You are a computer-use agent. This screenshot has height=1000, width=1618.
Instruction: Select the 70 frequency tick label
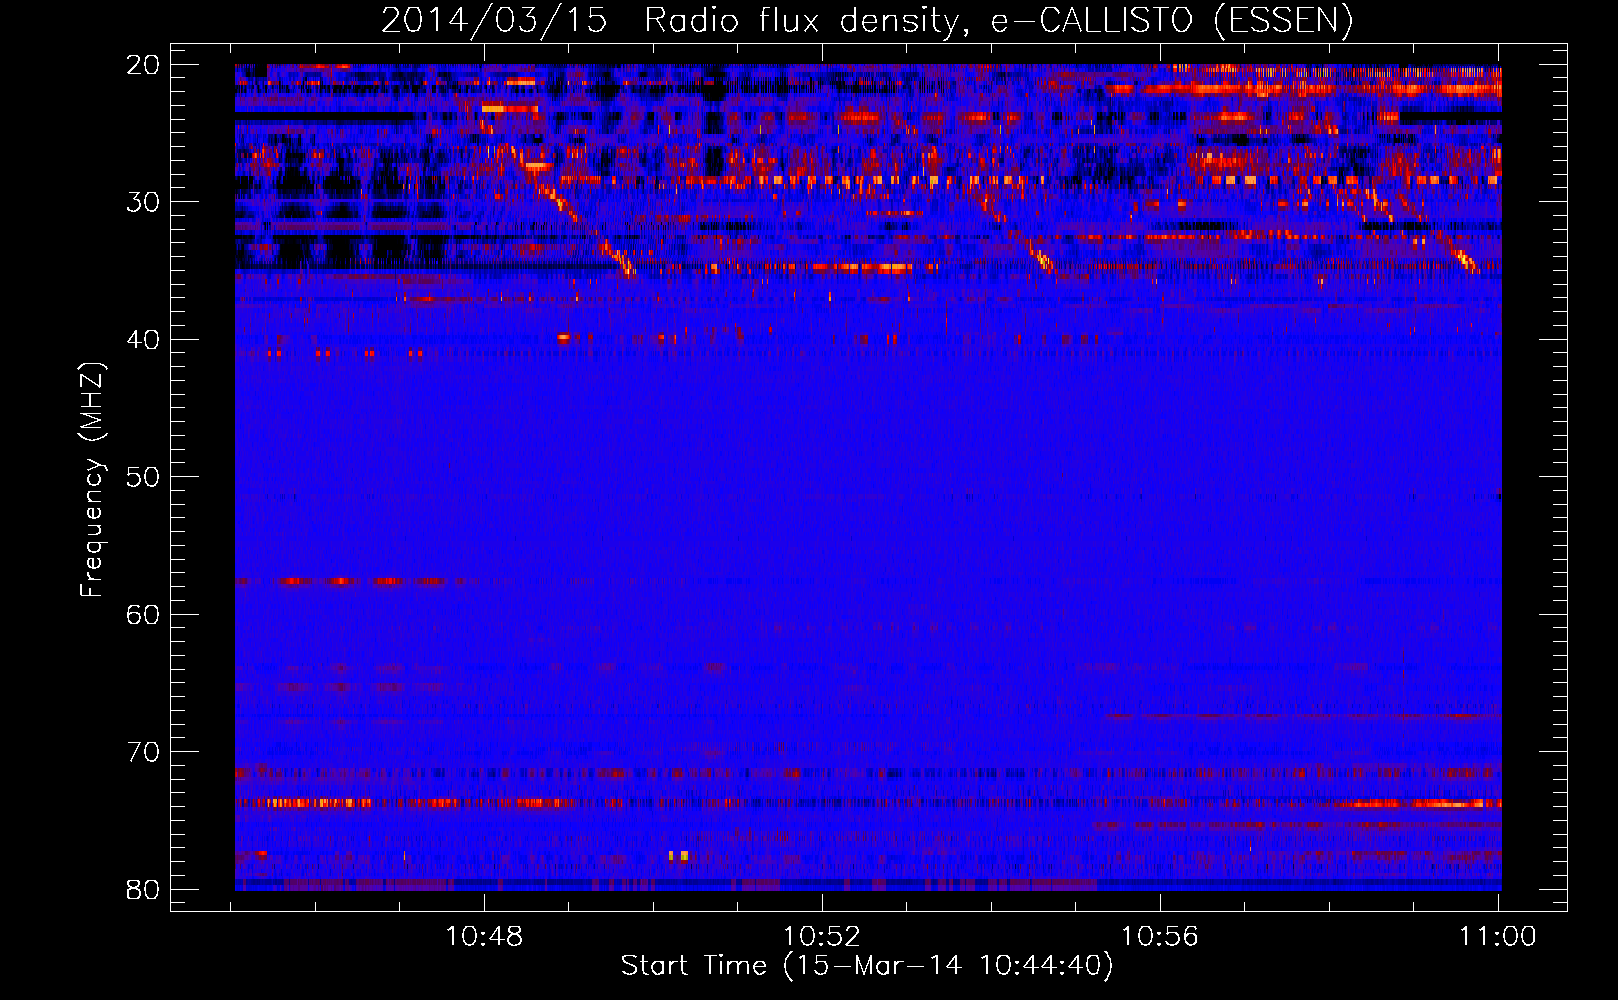(143, 752)
